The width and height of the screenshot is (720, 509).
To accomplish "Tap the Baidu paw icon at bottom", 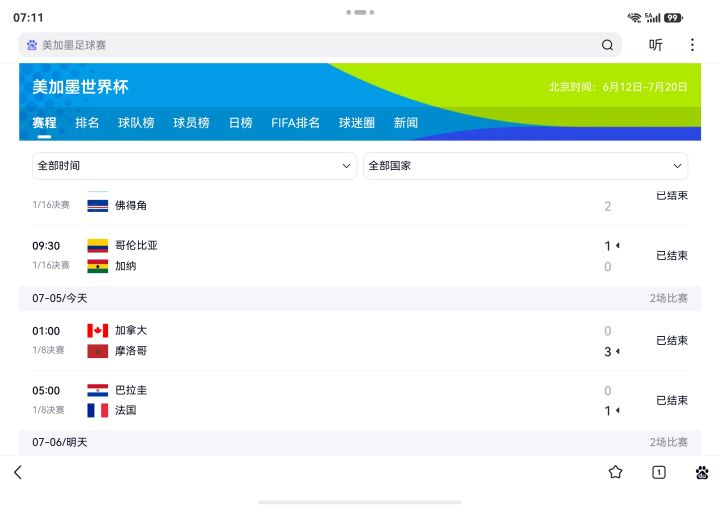I will point(702,472).
